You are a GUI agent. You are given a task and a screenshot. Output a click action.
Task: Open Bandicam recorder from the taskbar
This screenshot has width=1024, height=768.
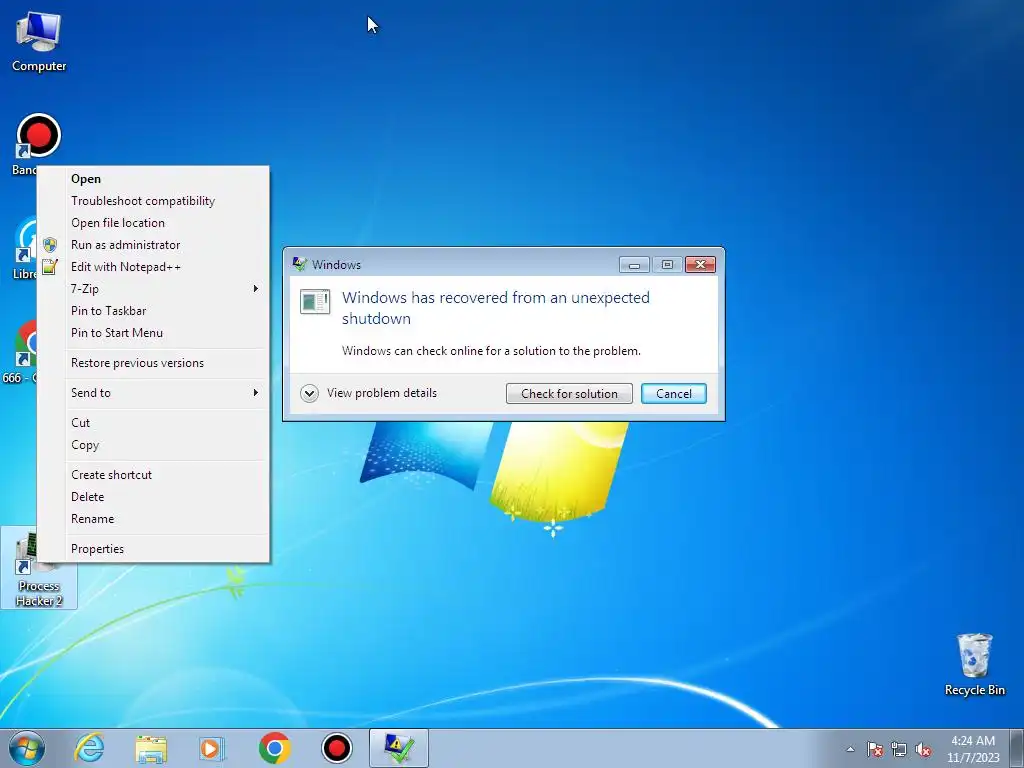click(336, 748)
